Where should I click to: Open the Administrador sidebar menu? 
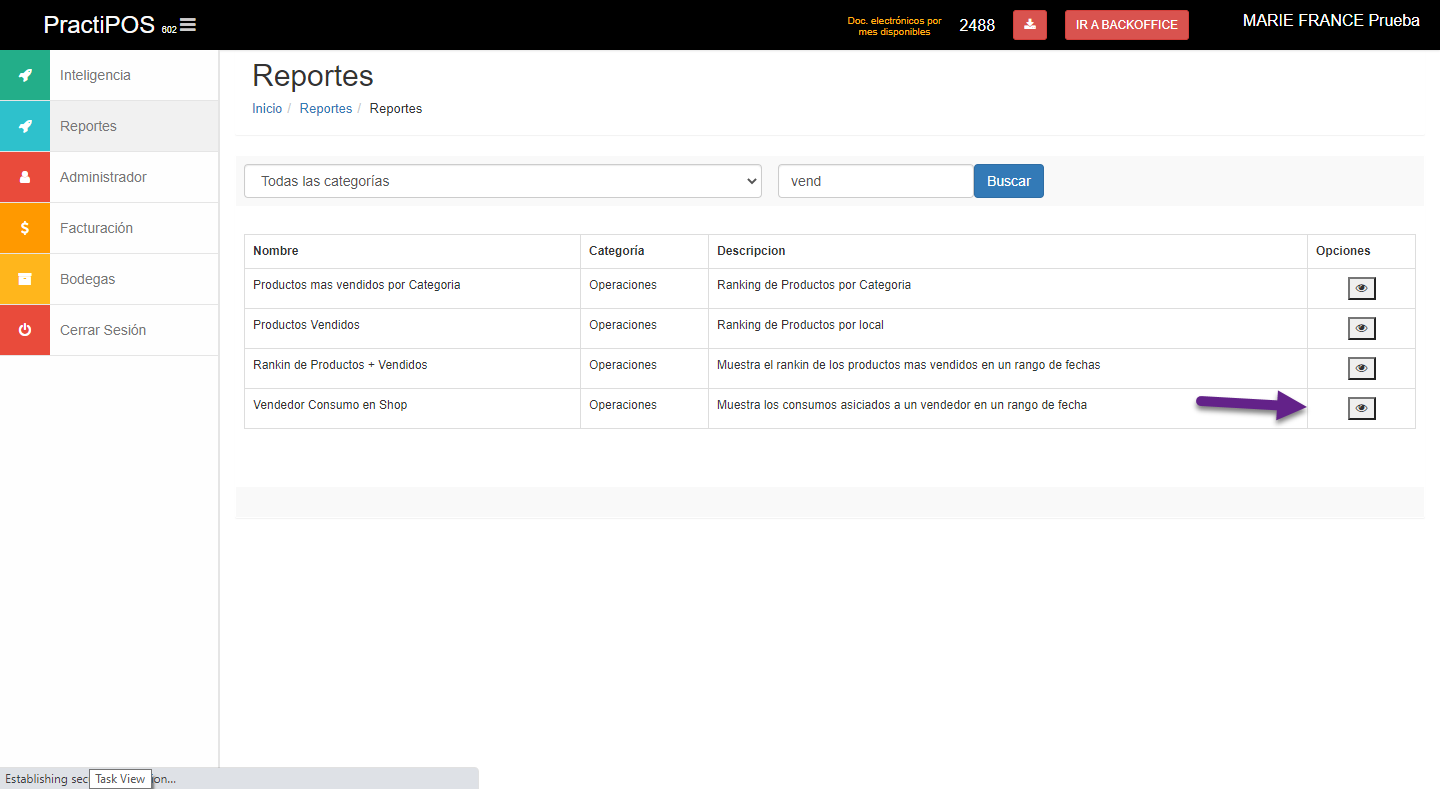[x=103, y=178]
